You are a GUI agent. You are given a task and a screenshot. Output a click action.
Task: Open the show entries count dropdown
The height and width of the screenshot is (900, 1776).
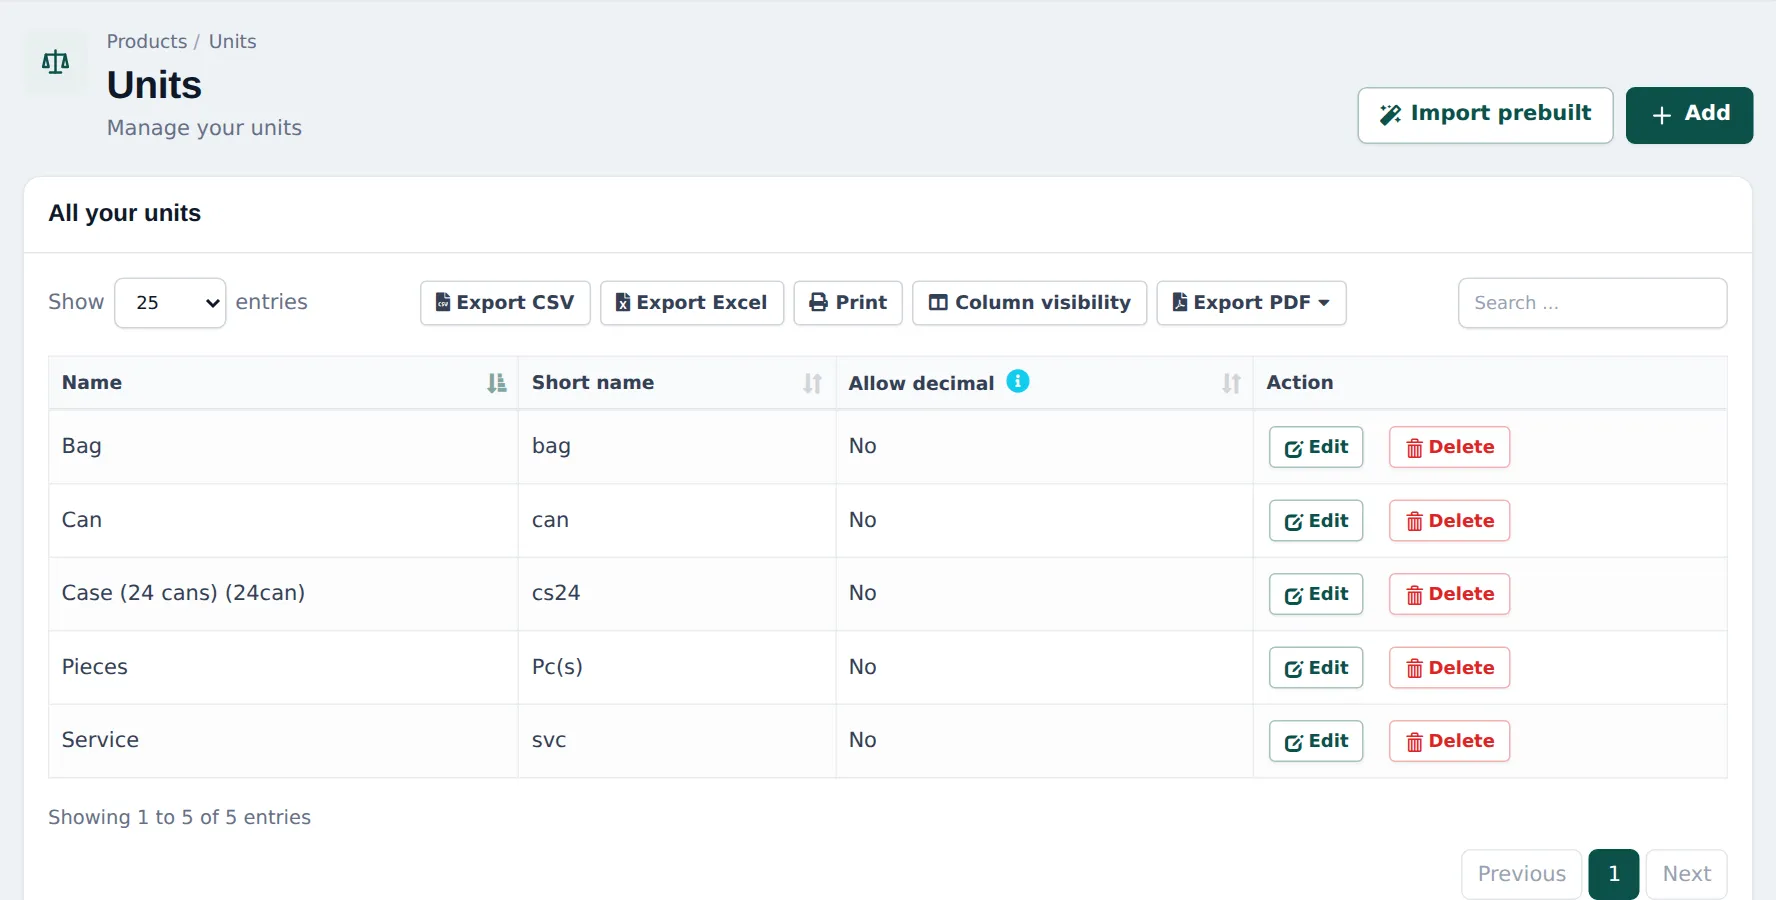[x=170, y=303]
